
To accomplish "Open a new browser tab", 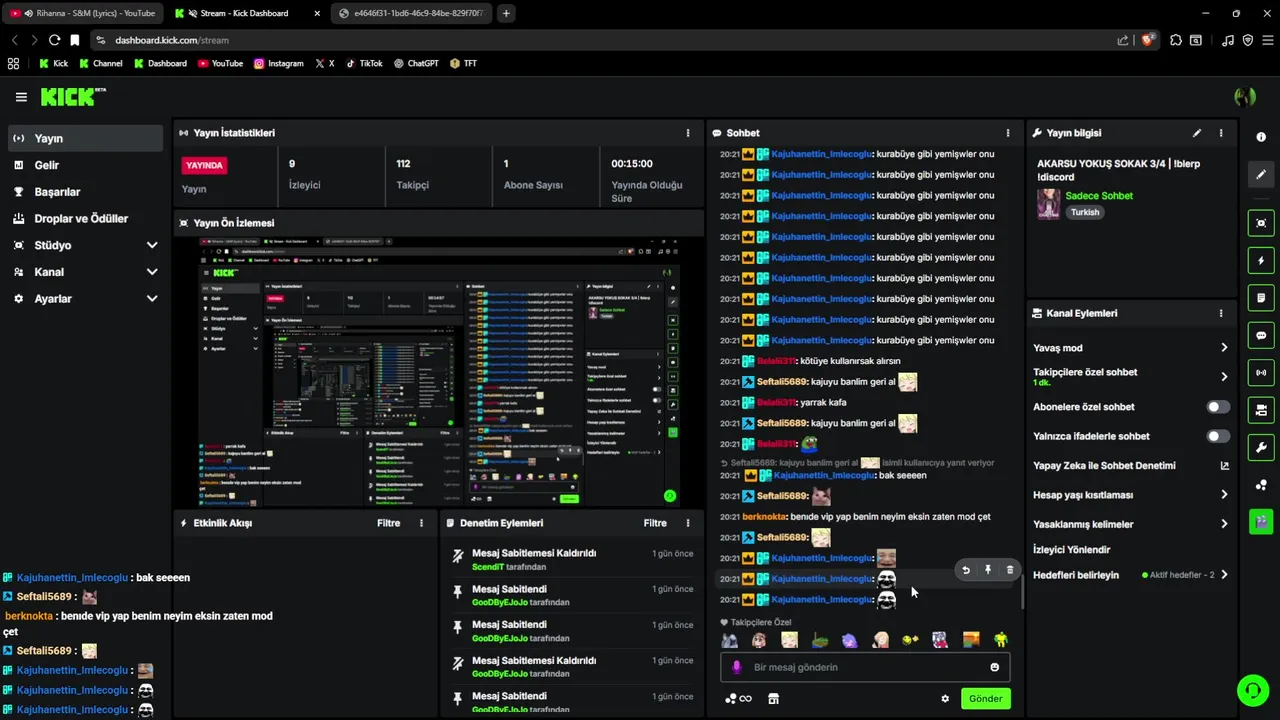I will [x=506, y=13].
